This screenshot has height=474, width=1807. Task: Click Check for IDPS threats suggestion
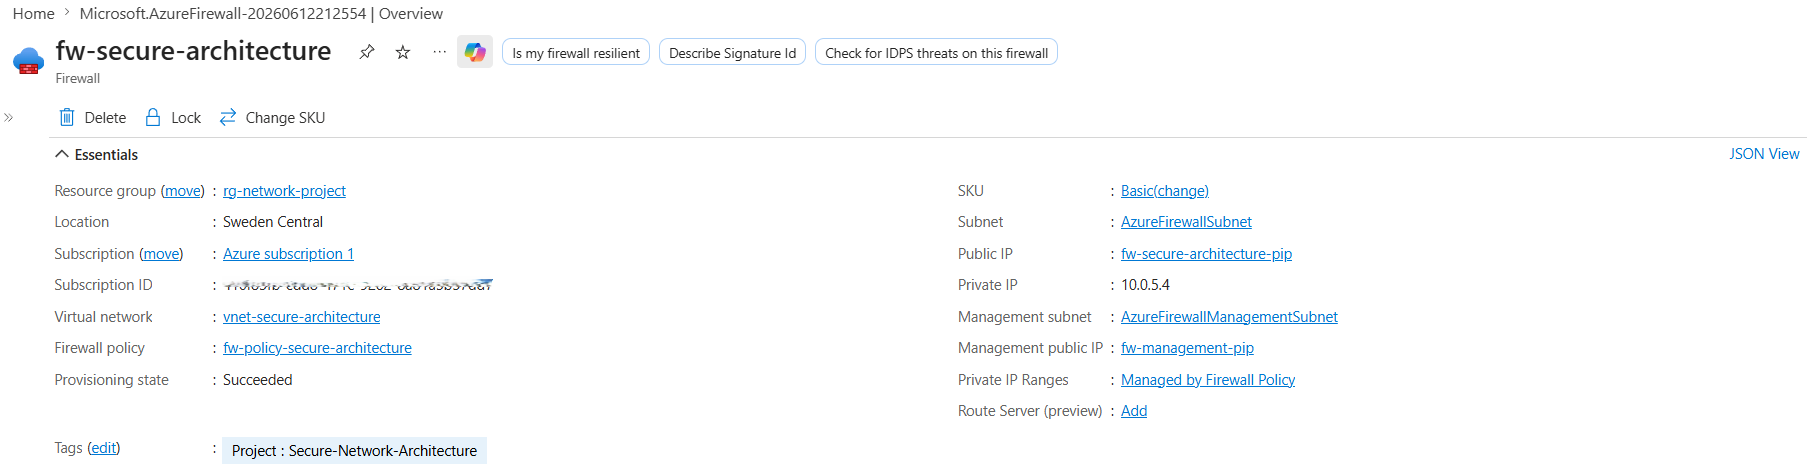click(x=936, y=53)
